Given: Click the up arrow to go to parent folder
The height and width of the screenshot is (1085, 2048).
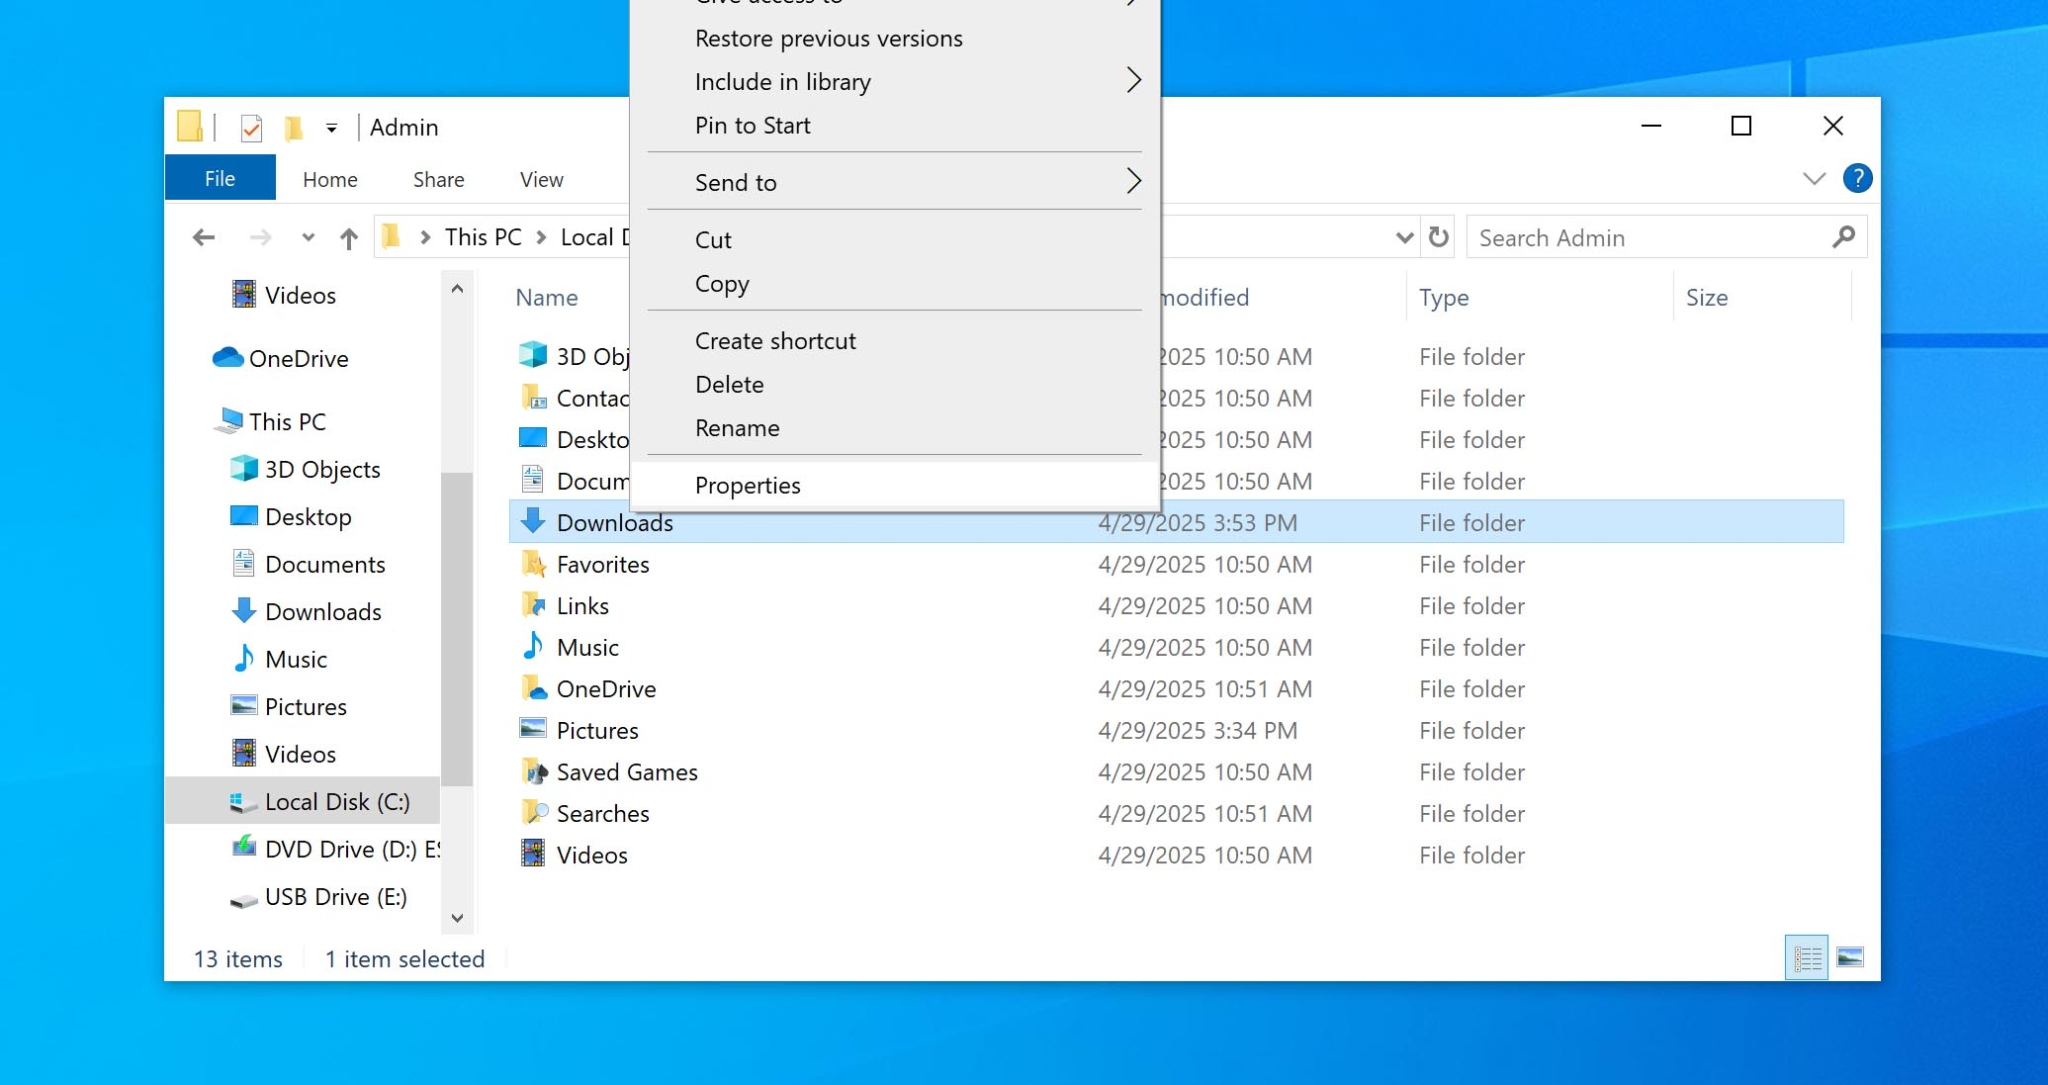Looking at the screenshot, I should [x=347, y=237].
